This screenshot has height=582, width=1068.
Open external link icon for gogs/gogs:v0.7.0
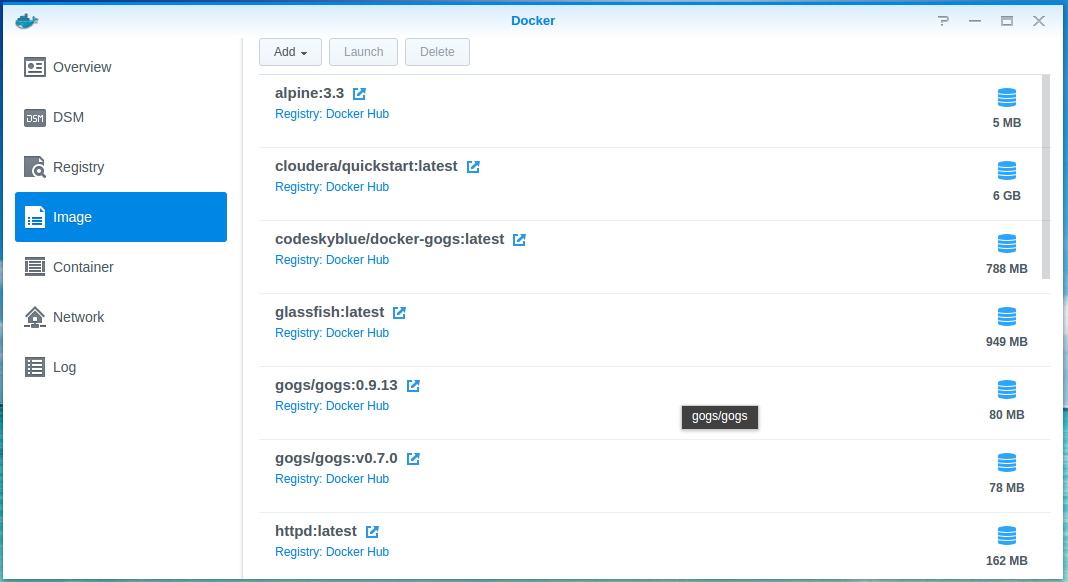coord(413,458)
